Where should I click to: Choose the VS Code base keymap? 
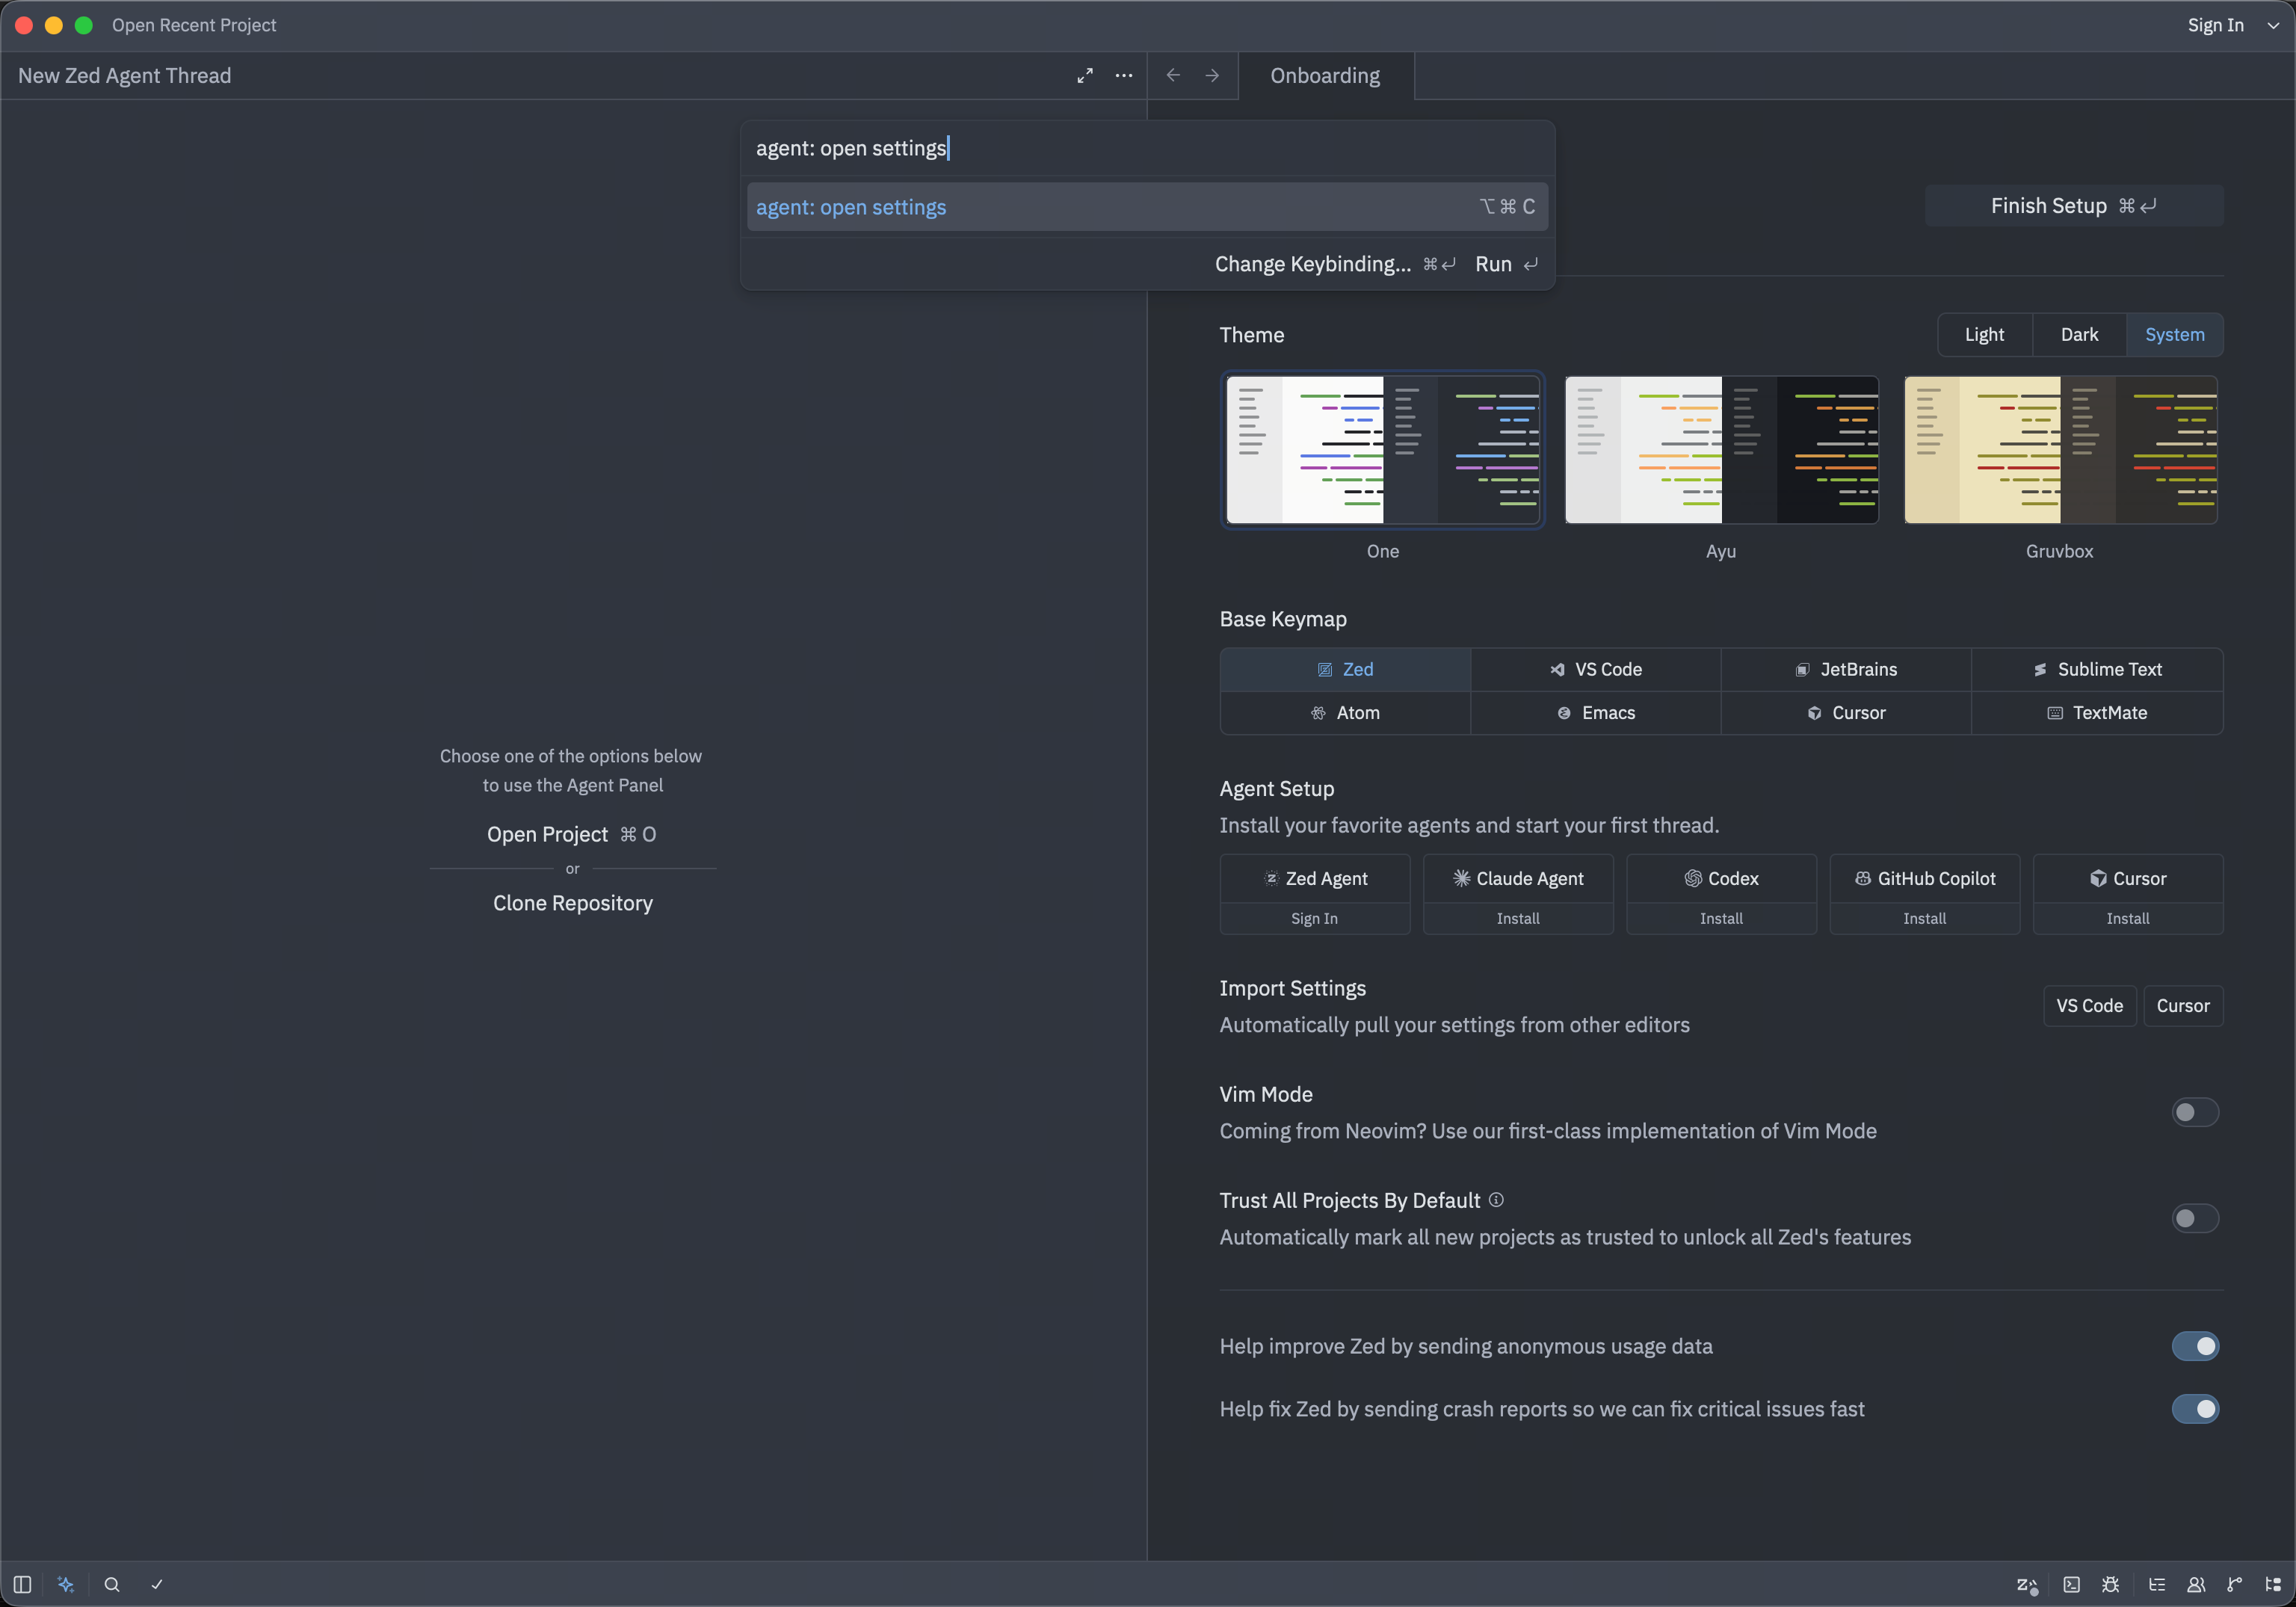coord(1596,669)
